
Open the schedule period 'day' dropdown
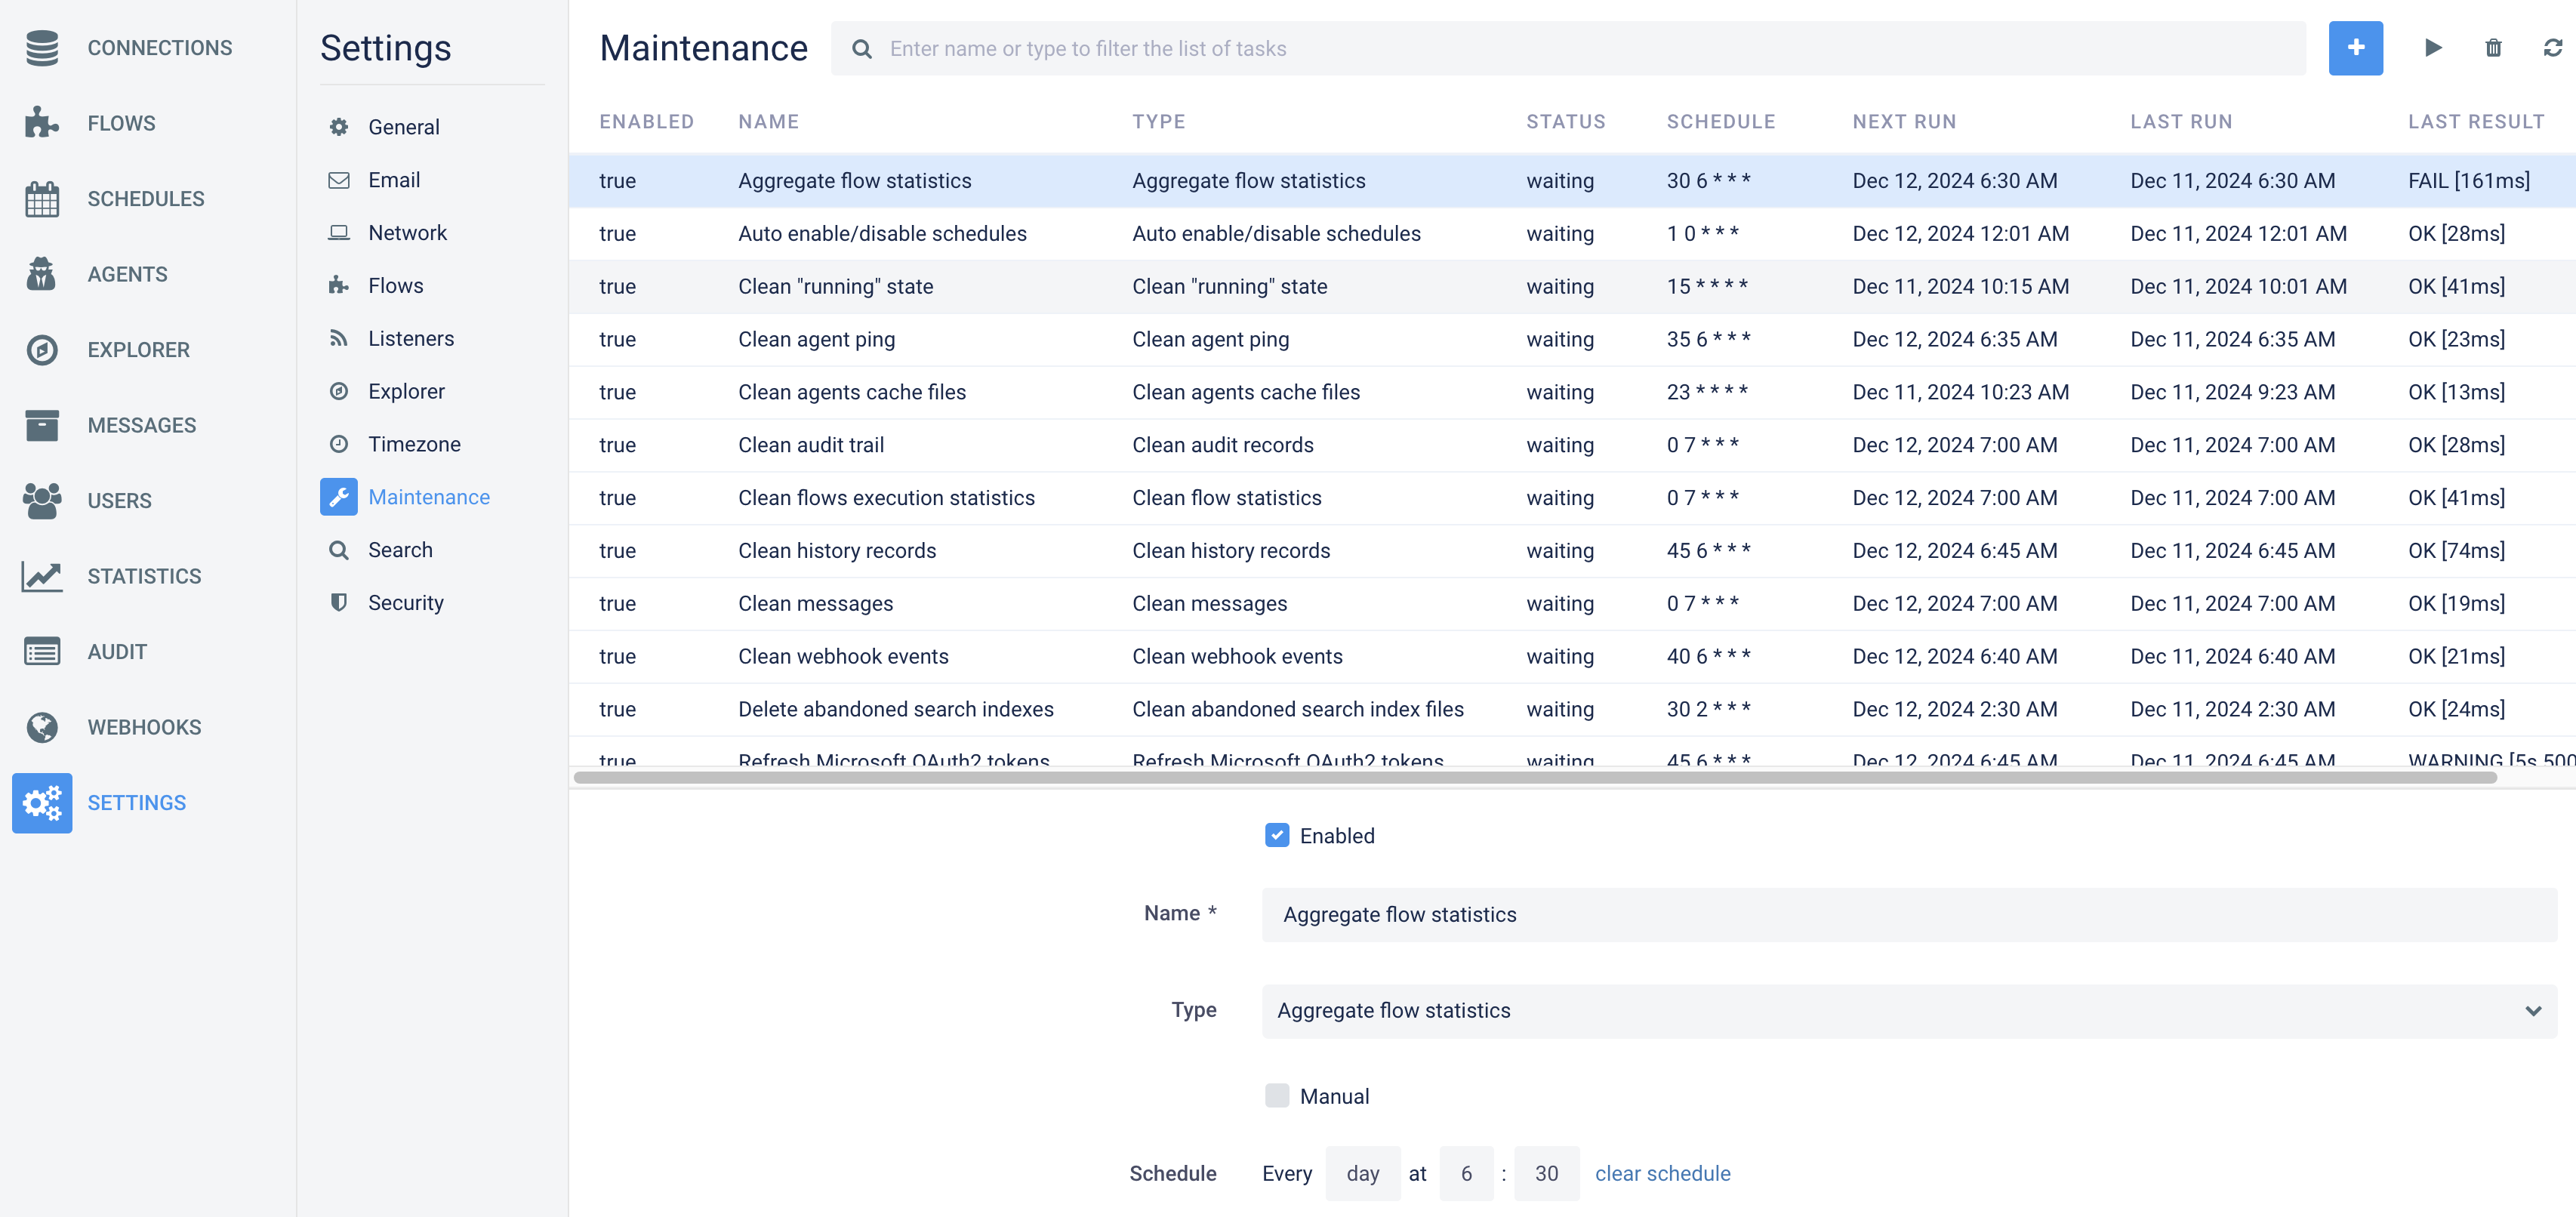[x=1362, y=1173]
